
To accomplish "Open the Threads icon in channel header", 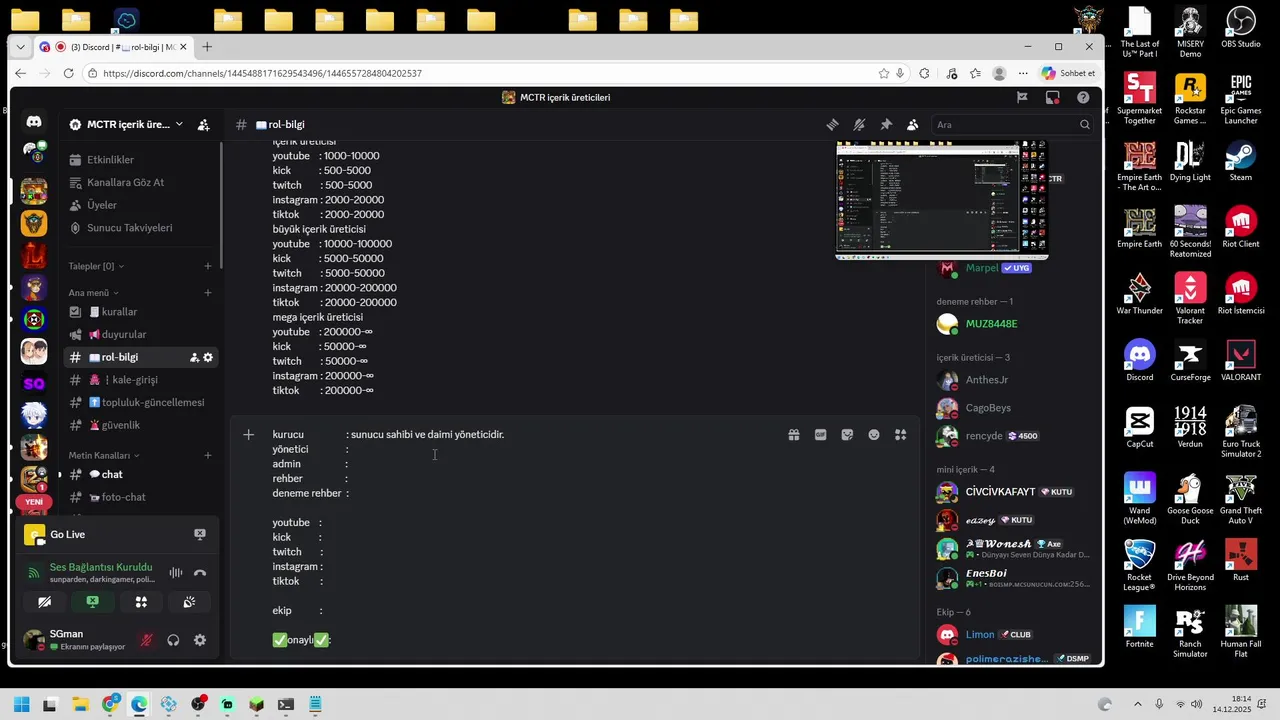I will pyautogui.click(x=832, y=125).
